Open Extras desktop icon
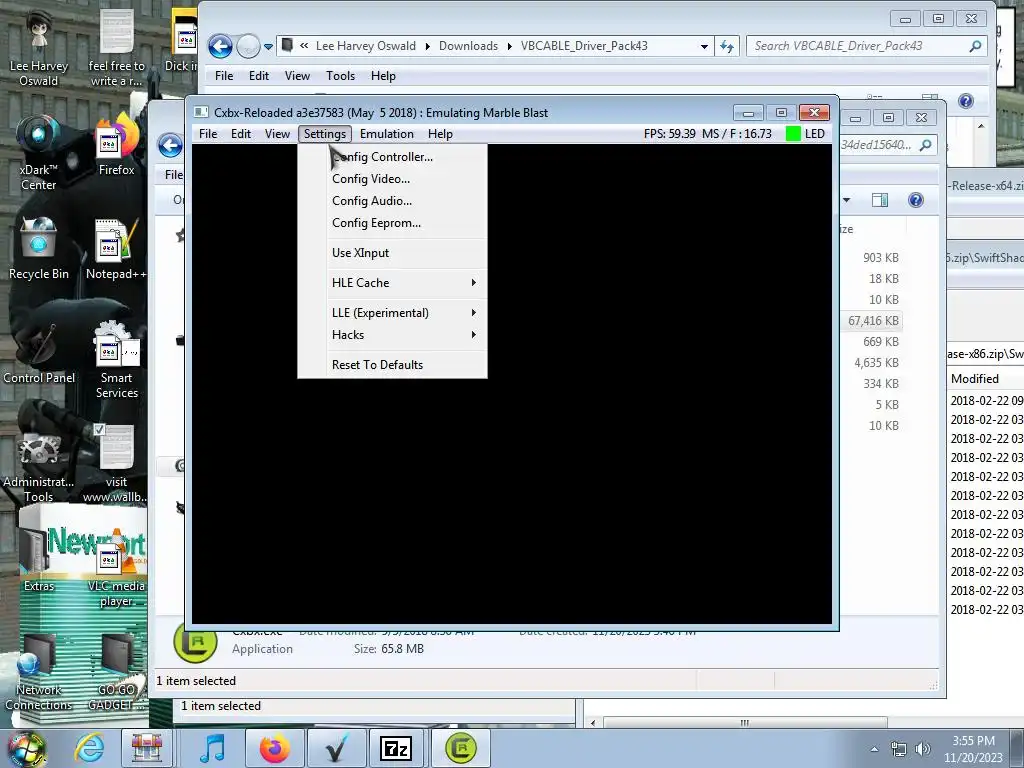The image size is (1024, 768). (39, 560)
